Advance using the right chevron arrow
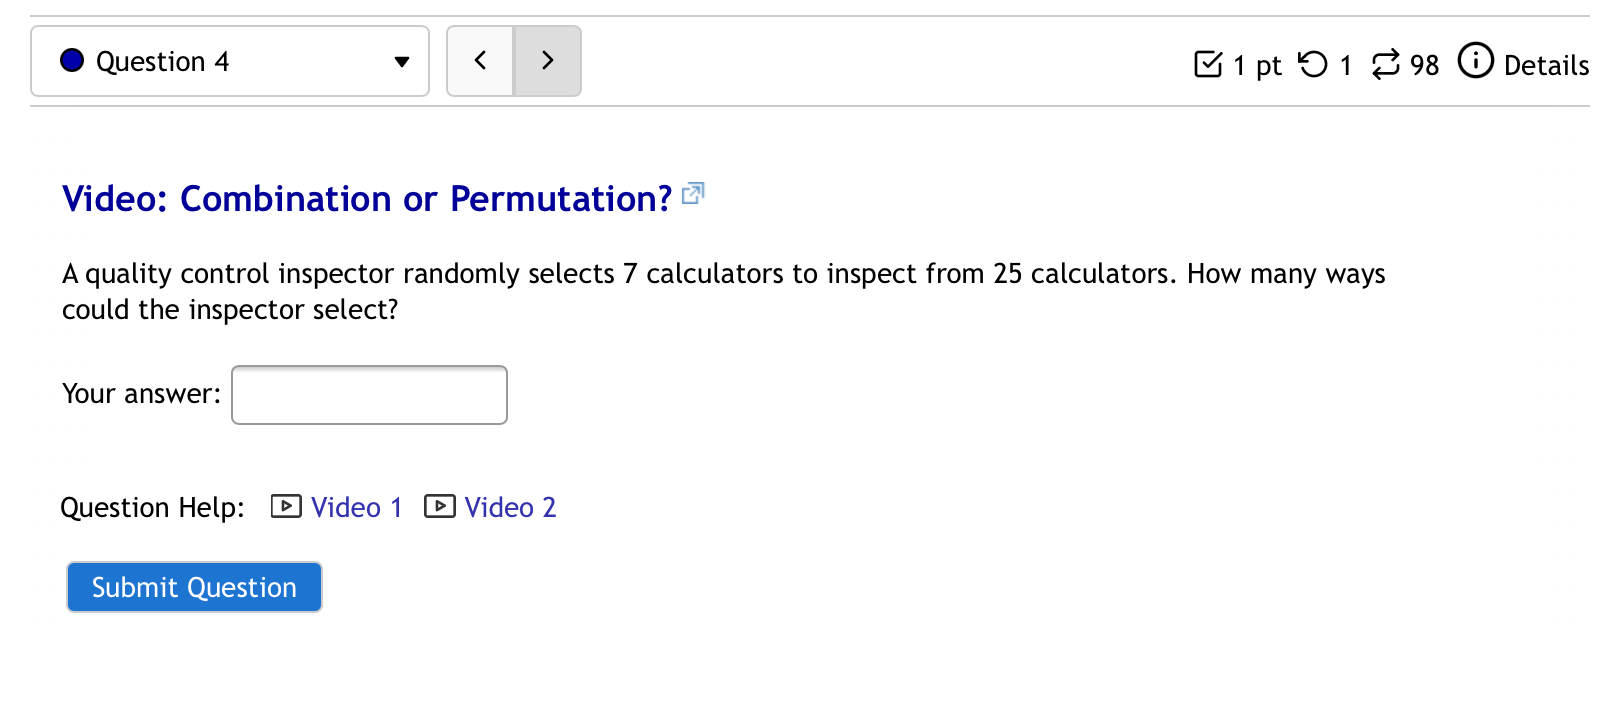This screenshot has height=703, width=1620. (547, 61)
